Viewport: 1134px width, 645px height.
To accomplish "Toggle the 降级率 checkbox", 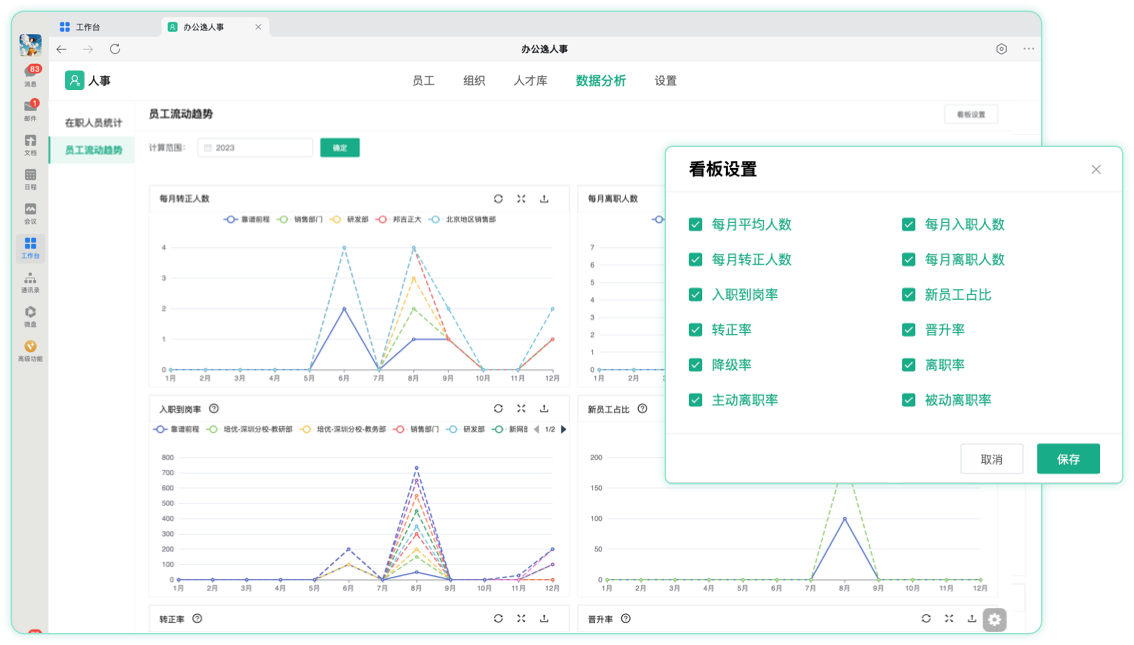I will click(696, 365).
